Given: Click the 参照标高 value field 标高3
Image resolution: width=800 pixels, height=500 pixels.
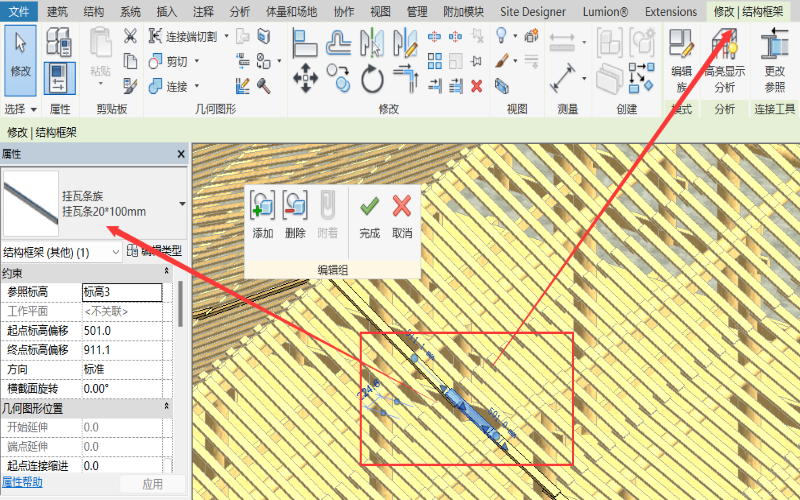Looking at the screenshot, I should point(122,292).
